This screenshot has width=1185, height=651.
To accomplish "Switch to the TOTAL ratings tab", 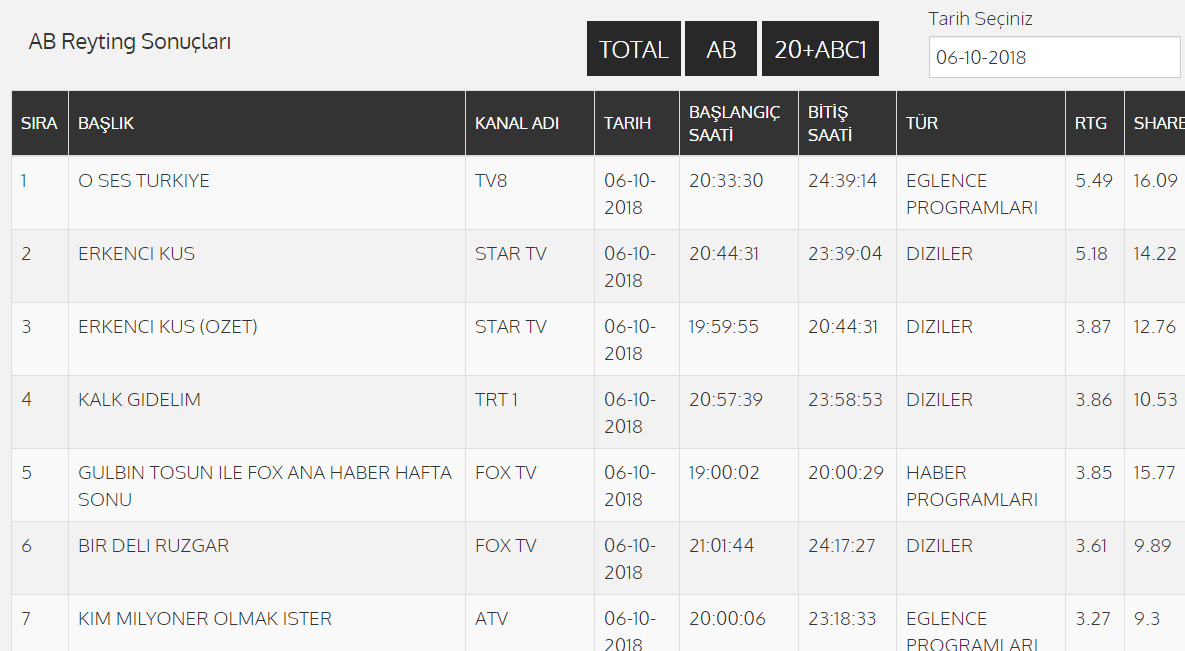I will (633, 49).
